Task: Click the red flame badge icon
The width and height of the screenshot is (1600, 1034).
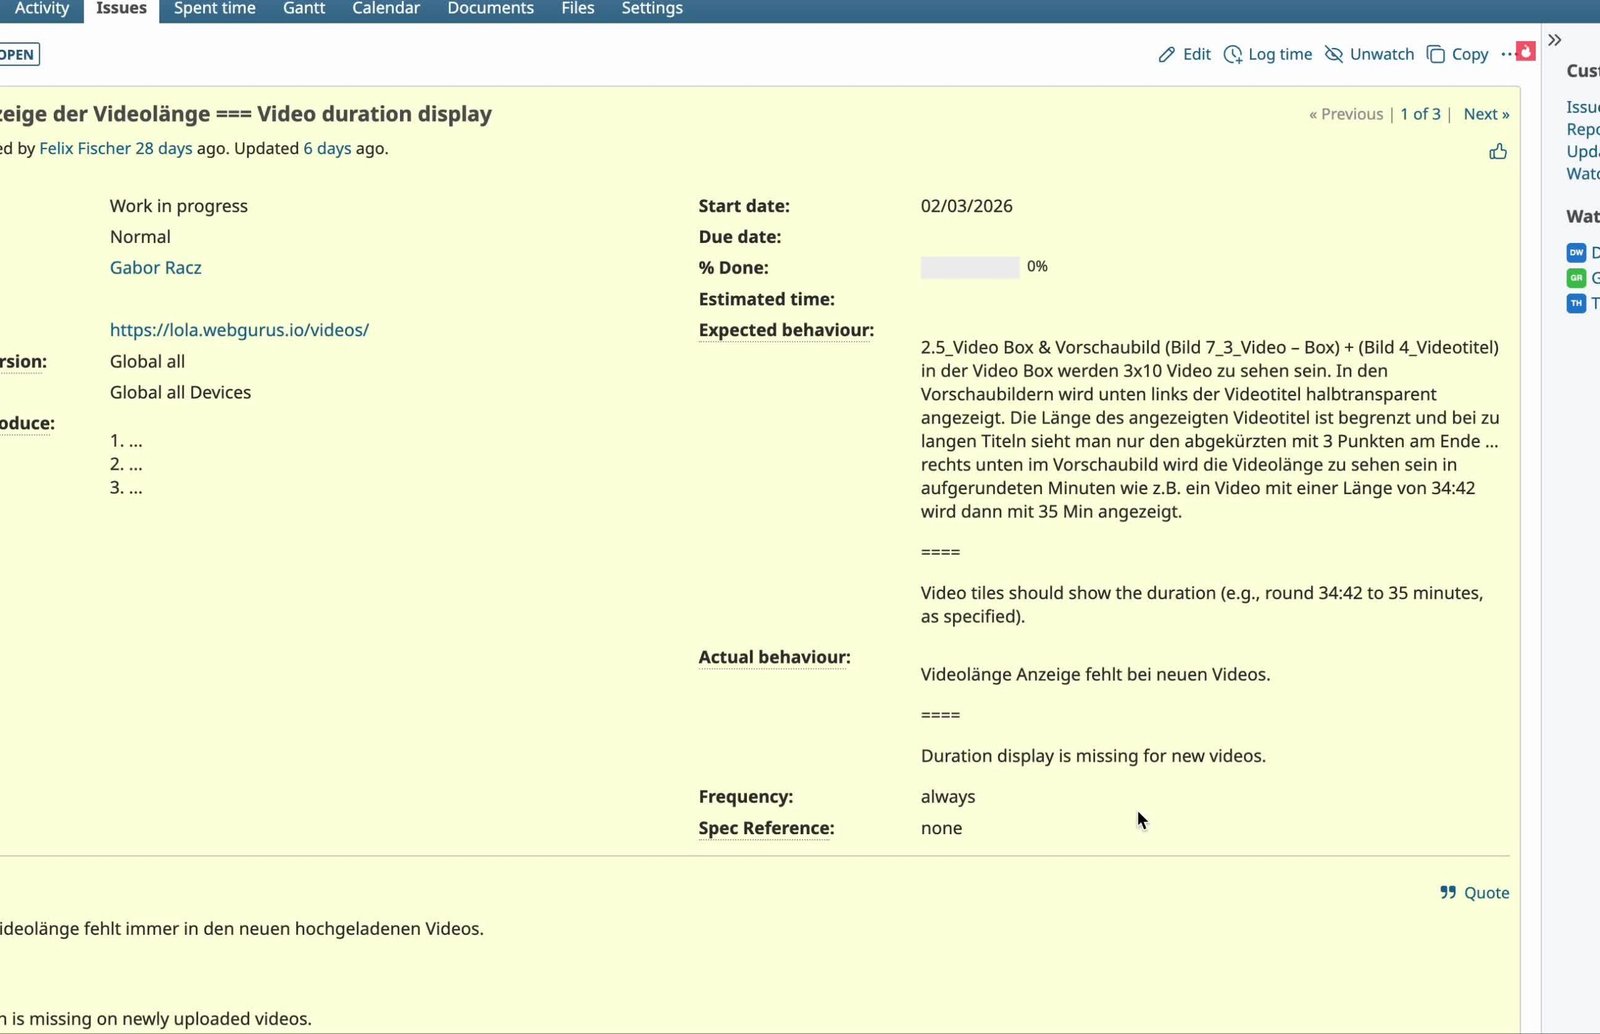Action: [x=1526, y=51]
